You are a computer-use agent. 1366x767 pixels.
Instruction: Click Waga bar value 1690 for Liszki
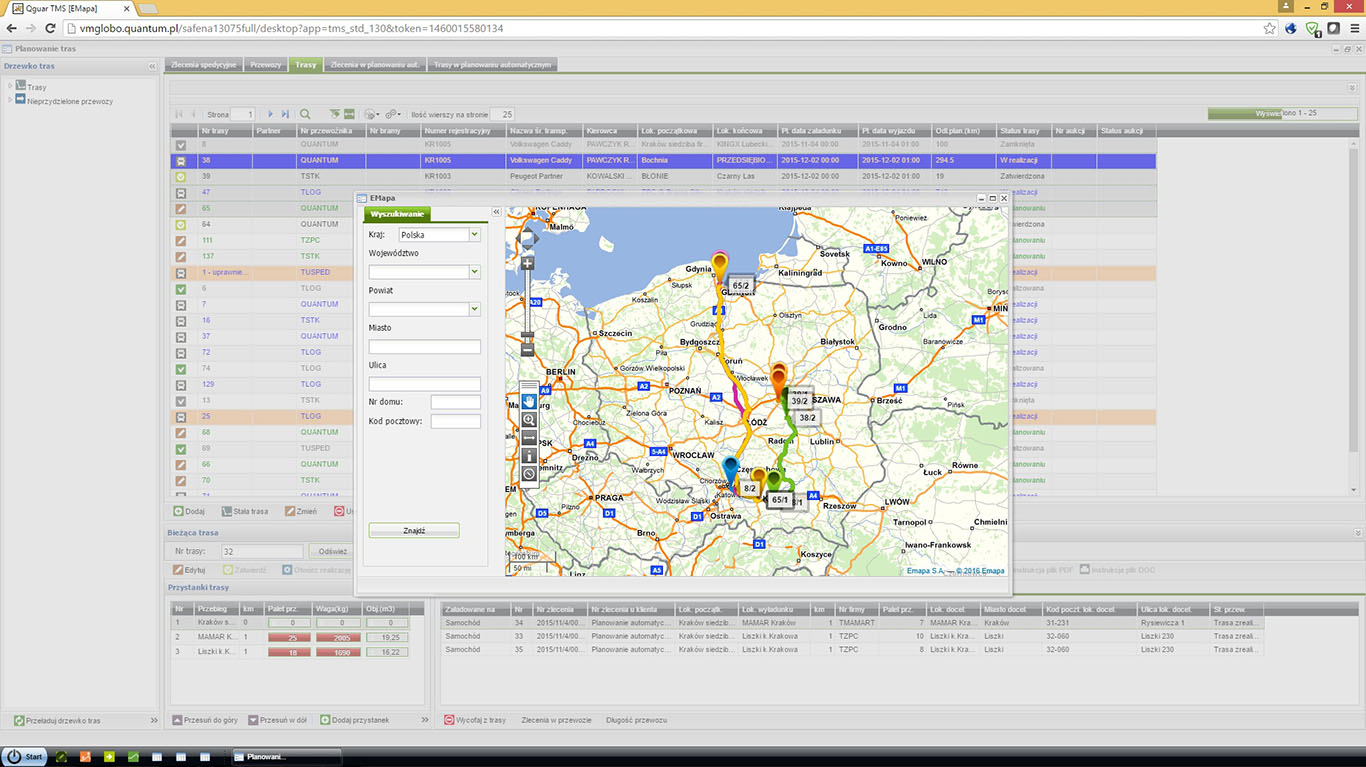click(338, 651)
